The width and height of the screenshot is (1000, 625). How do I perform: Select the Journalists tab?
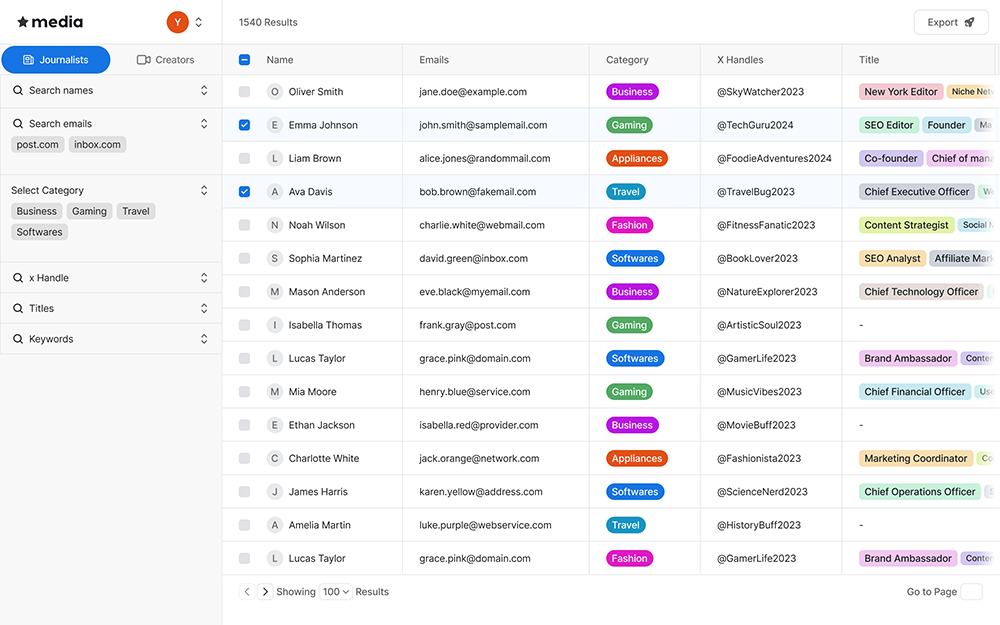[x=56, y=60]
